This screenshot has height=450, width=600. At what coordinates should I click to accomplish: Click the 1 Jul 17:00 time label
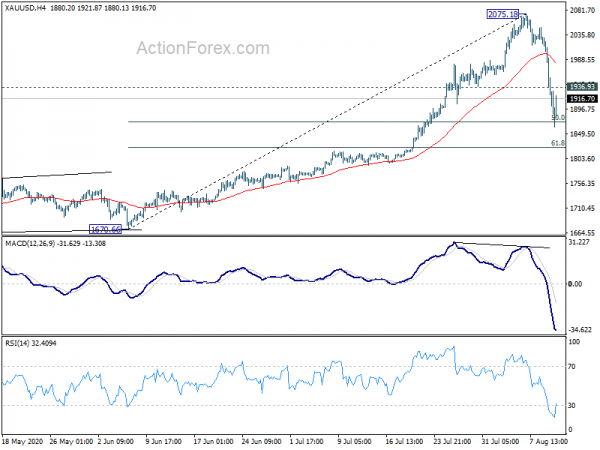coord(308,441)
